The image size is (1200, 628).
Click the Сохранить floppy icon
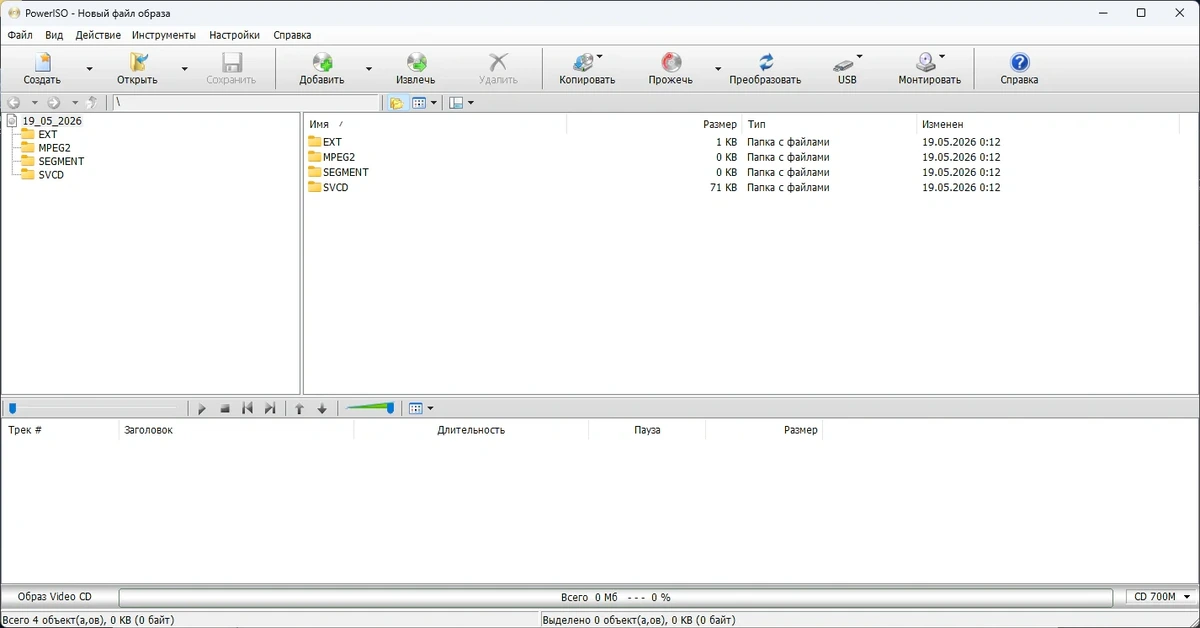[232, 62]
